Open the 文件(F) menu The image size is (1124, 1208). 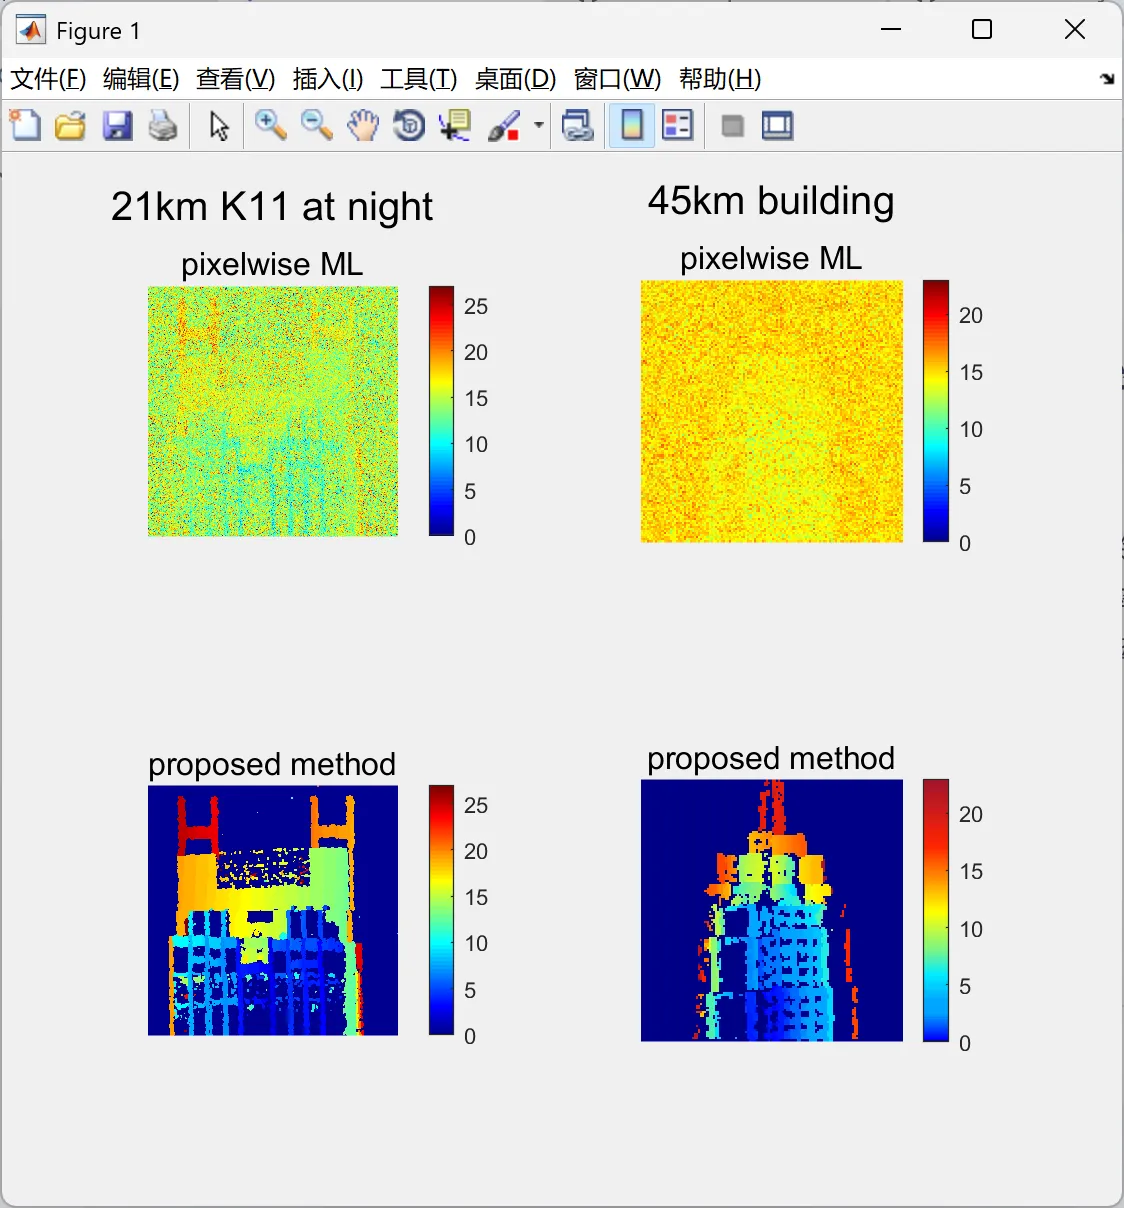pyautogui.click(x=48, y=79)
